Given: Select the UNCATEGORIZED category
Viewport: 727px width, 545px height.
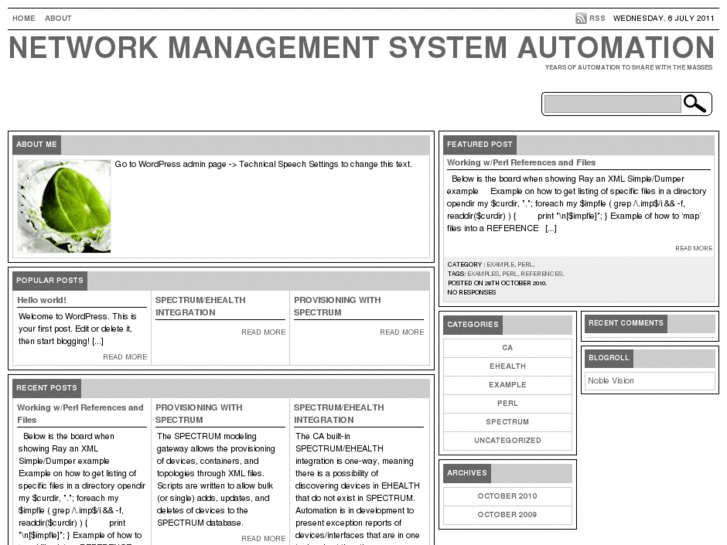Looking at the screenshot, I should point(507,441).
